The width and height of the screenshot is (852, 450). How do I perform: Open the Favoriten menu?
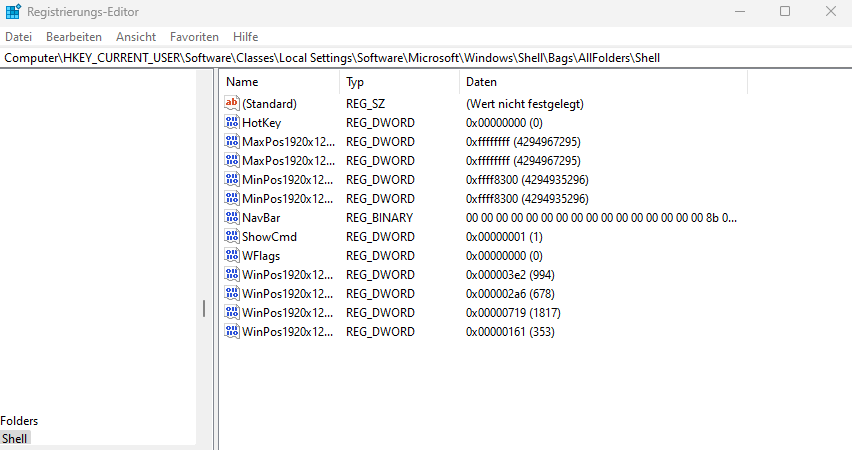(x=194, y=37)
